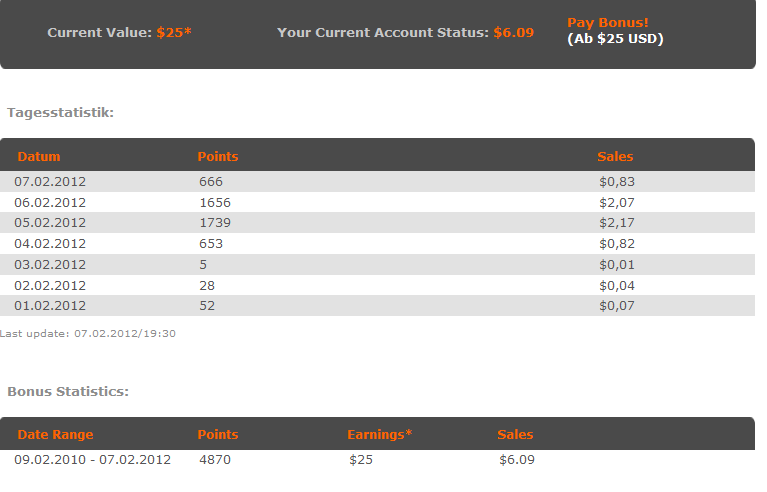
Task: Select the 05.02.2012 row date
Action: pyautogui.click(x=50, y=222)
